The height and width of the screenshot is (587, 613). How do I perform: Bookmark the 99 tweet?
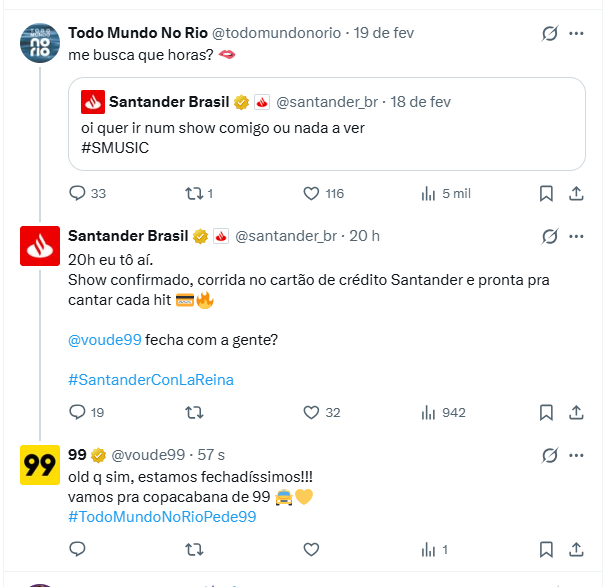point(547,549)
